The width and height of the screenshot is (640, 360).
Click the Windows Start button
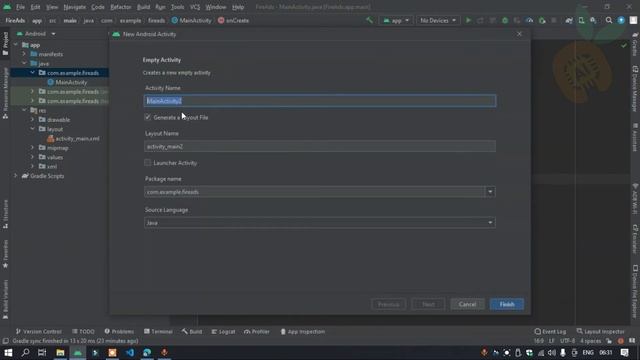pos(8,353)
